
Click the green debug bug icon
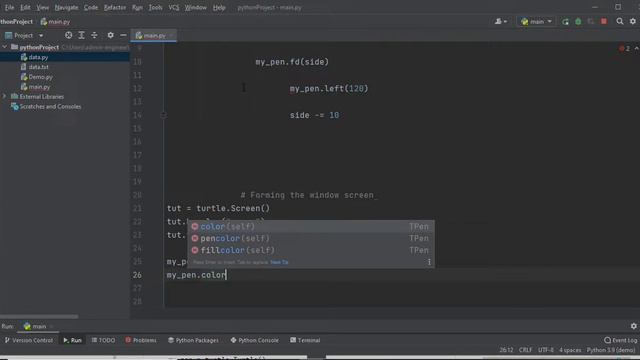point(578,21)
